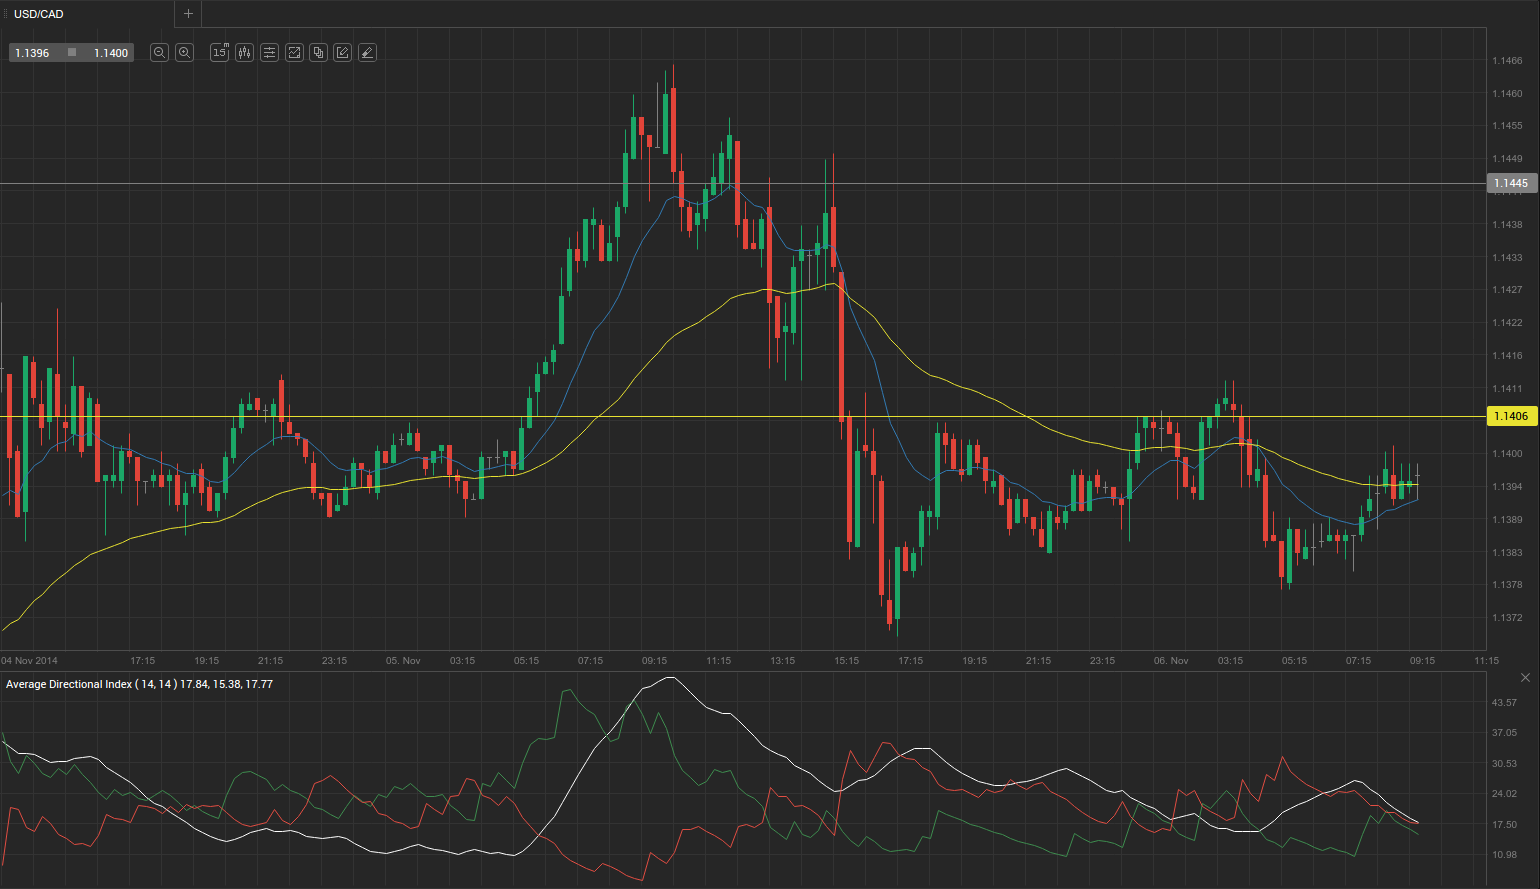This screenshot has width=1540, height=889.
Task: Zoom out the chart
Action: pyautogui.click(x=159, y=53)
